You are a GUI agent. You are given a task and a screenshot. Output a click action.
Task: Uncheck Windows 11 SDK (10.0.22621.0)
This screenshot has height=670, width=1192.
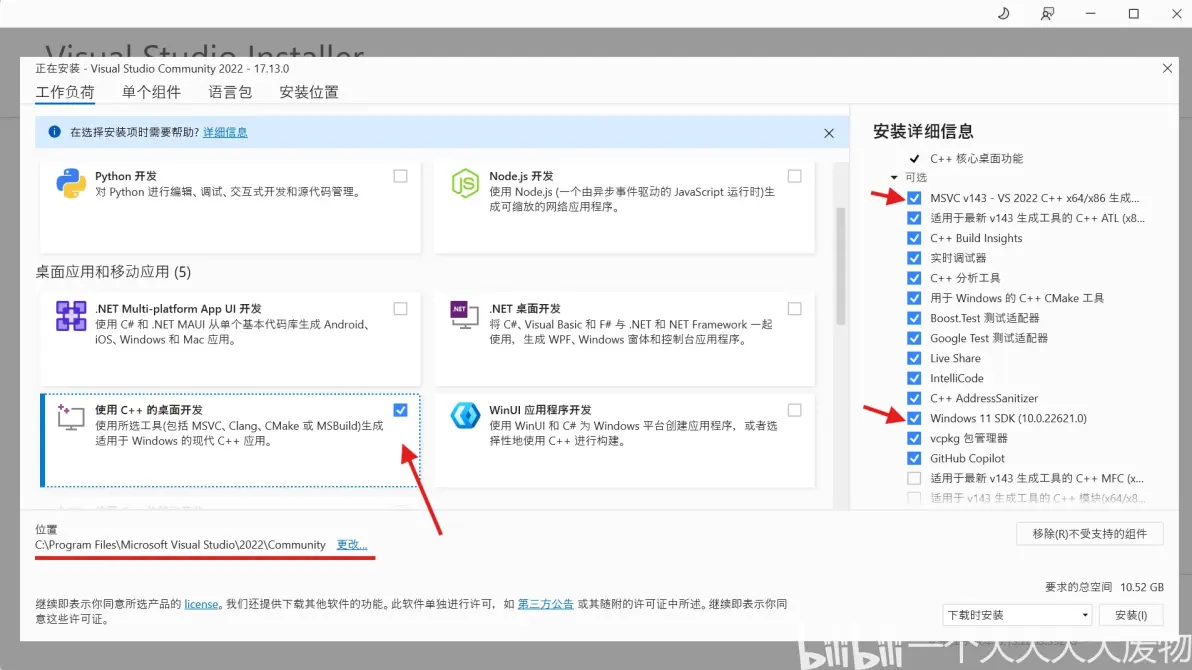pyautogui.click(x=914, y=418)
